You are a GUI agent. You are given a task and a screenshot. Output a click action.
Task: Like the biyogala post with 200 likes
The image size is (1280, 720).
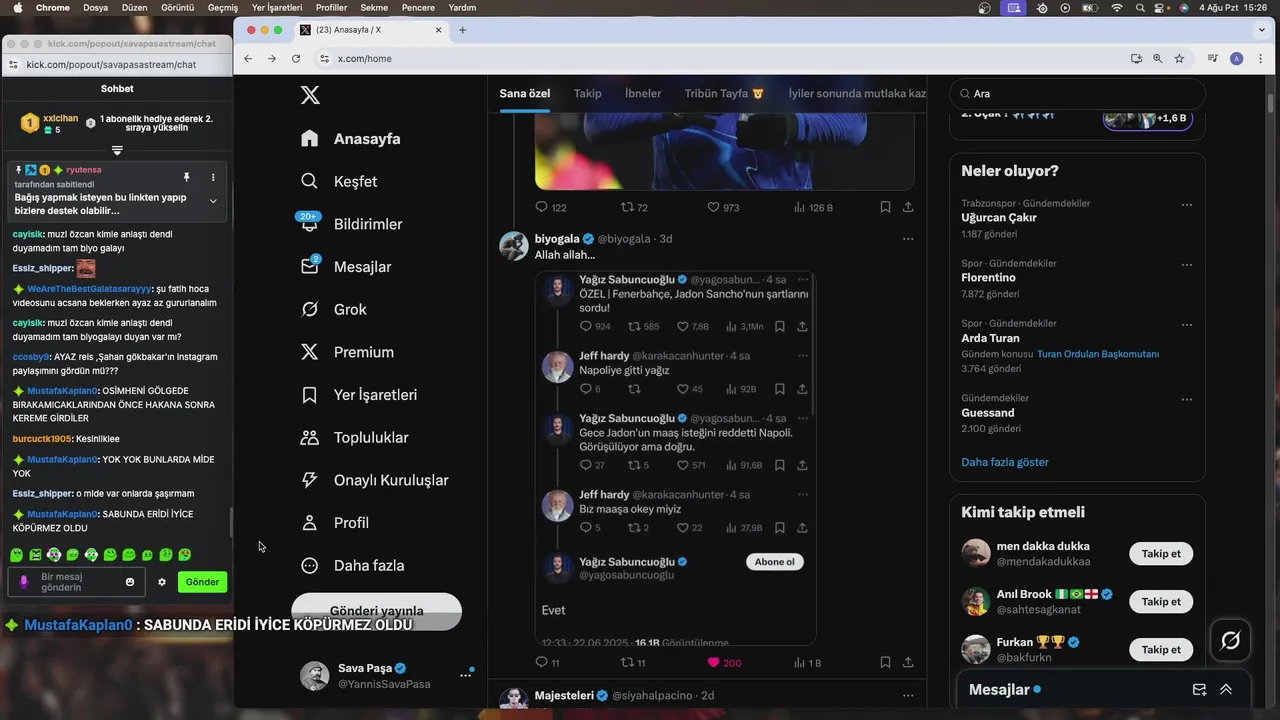pyautogui.click(x=724, y=662)
